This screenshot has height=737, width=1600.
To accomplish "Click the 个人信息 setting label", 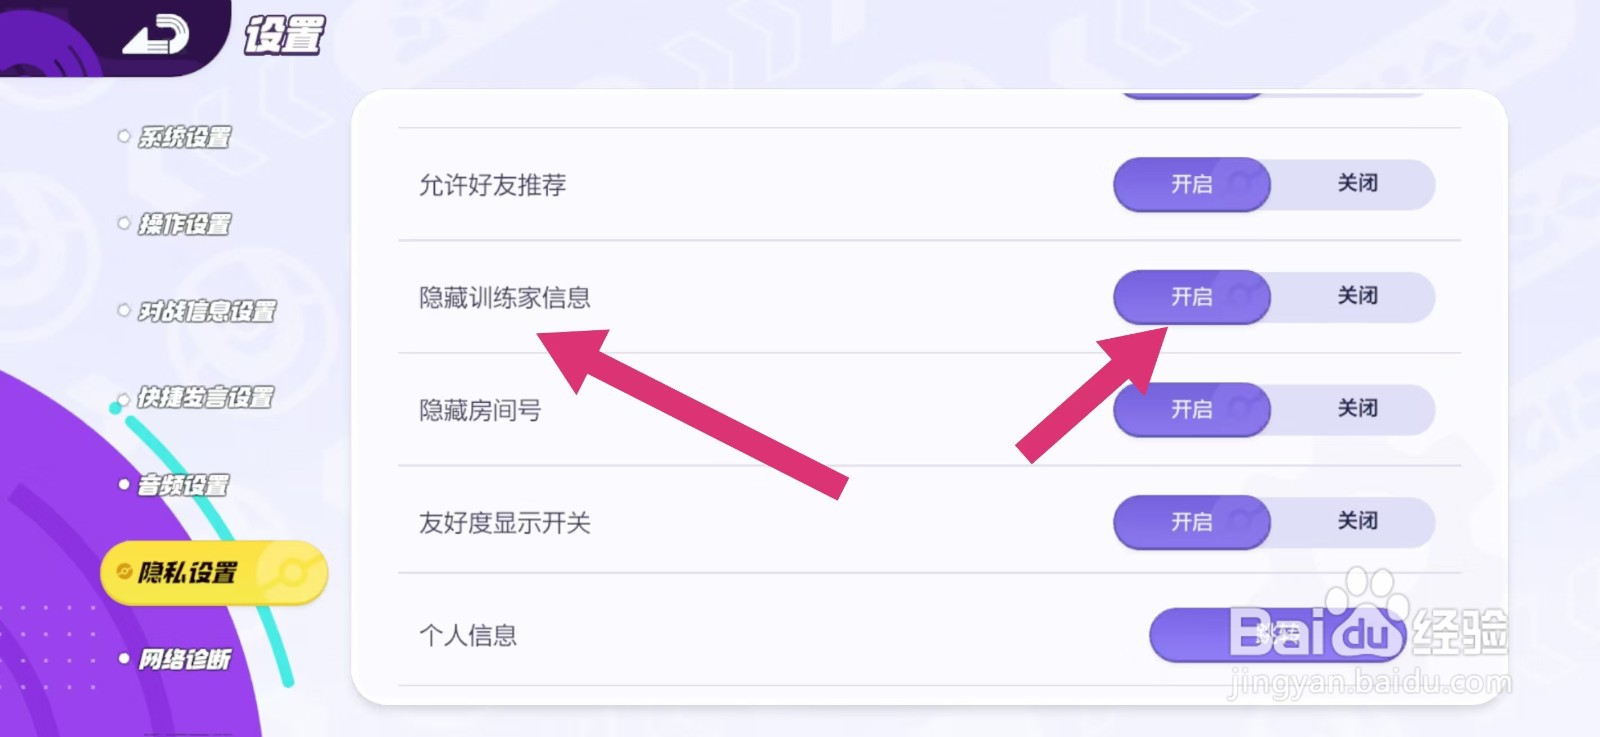I will click(x=468, y=636).
